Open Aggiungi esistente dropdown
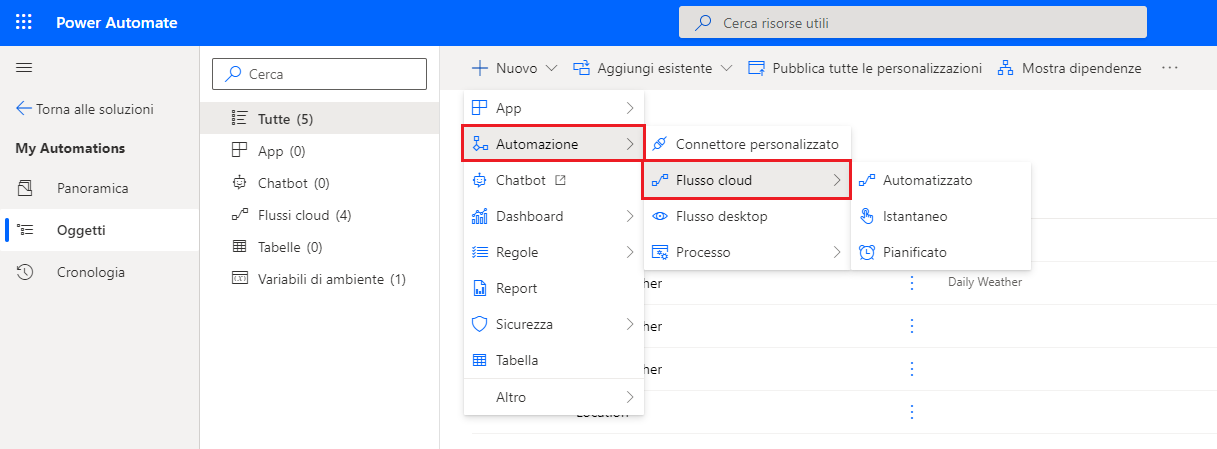The image size is (1217, 449). [653, 68]
